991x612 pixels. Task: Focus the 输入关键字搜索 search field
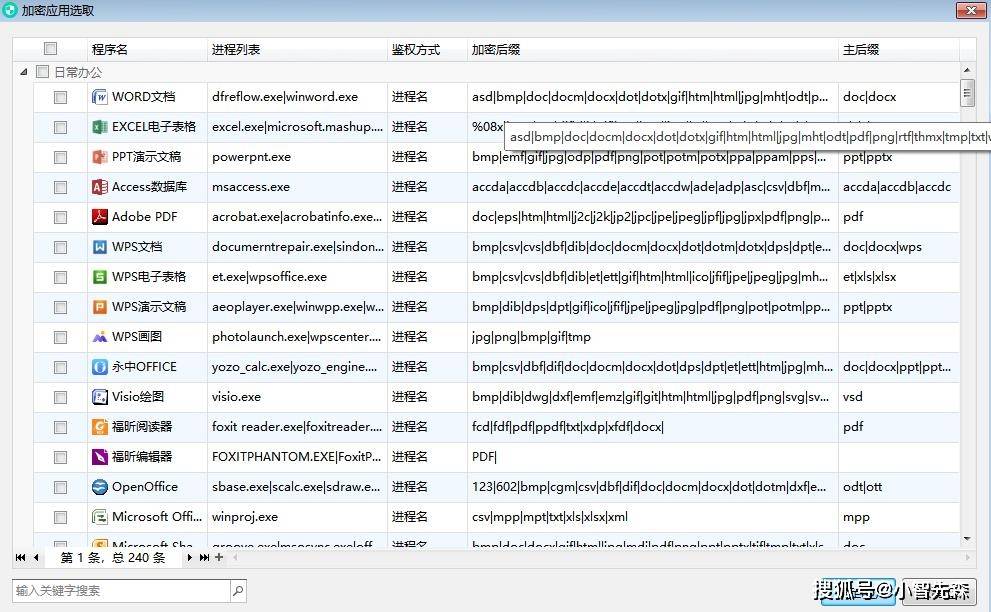click(121, 591)
